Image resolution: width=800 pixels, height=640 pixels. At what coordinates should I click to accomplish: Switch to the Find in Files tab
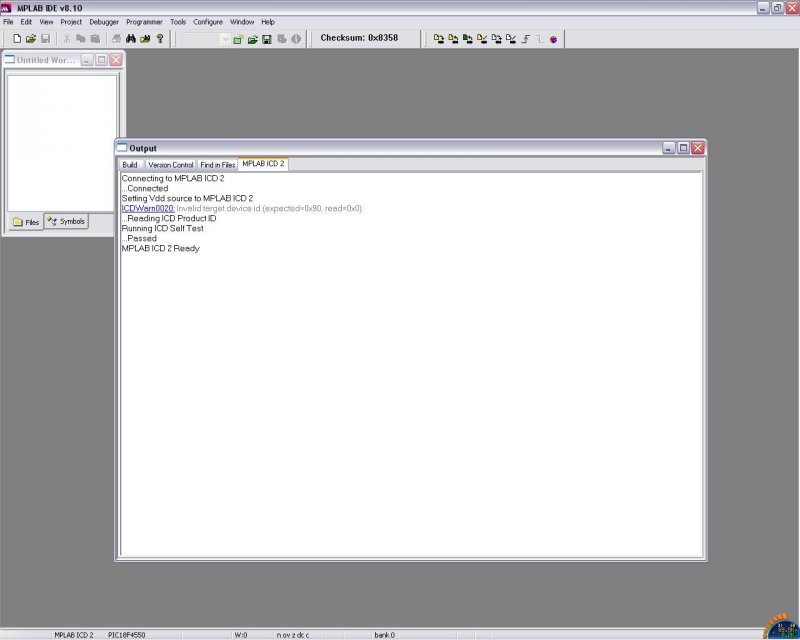218,165
